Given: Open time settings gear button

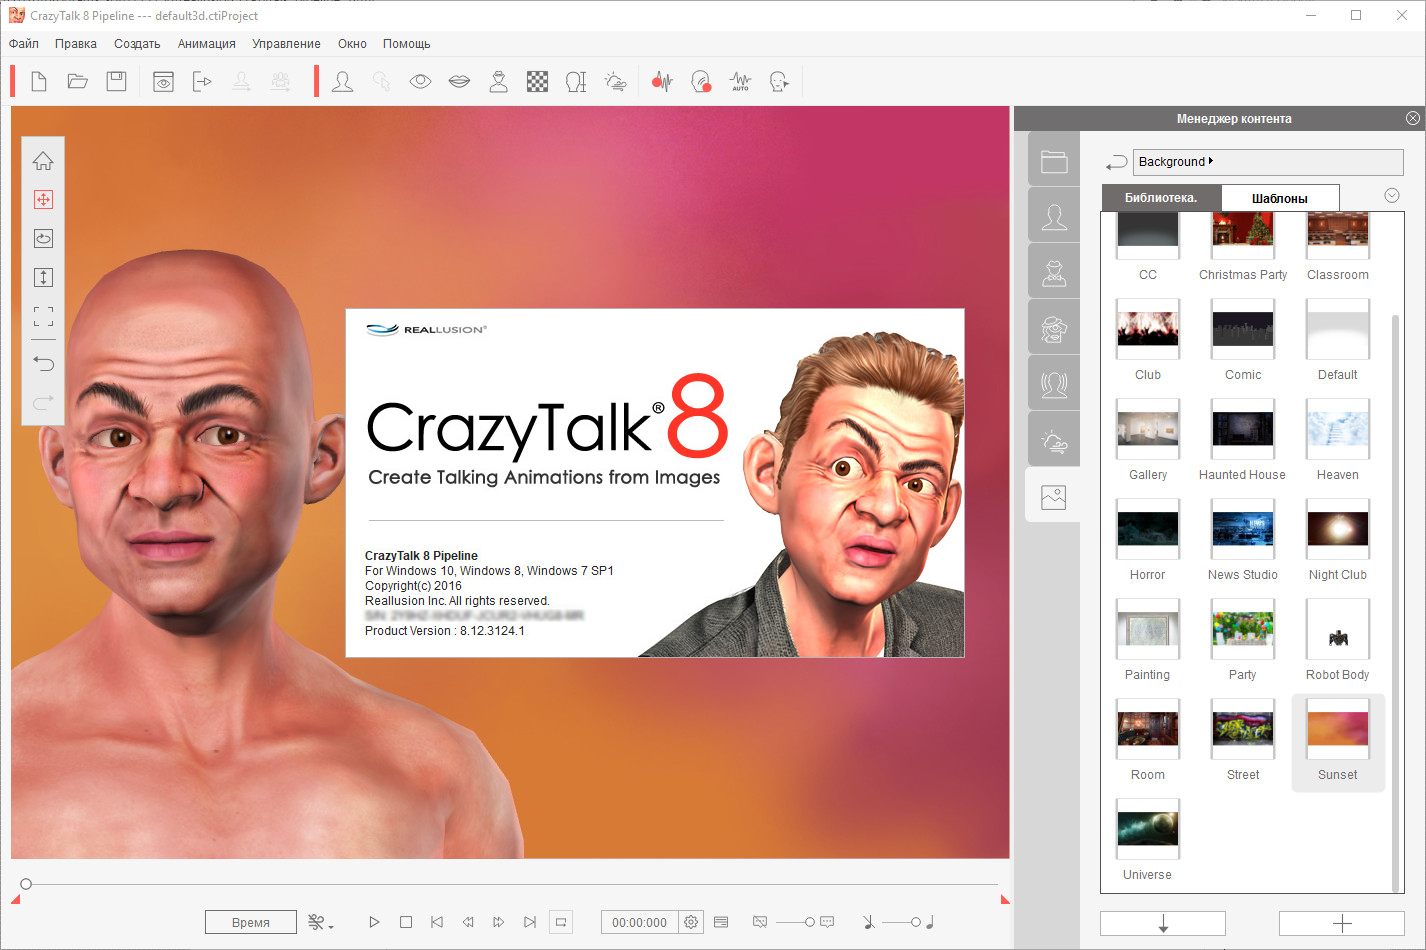Looking at the screenshot, I should [691, 922].
